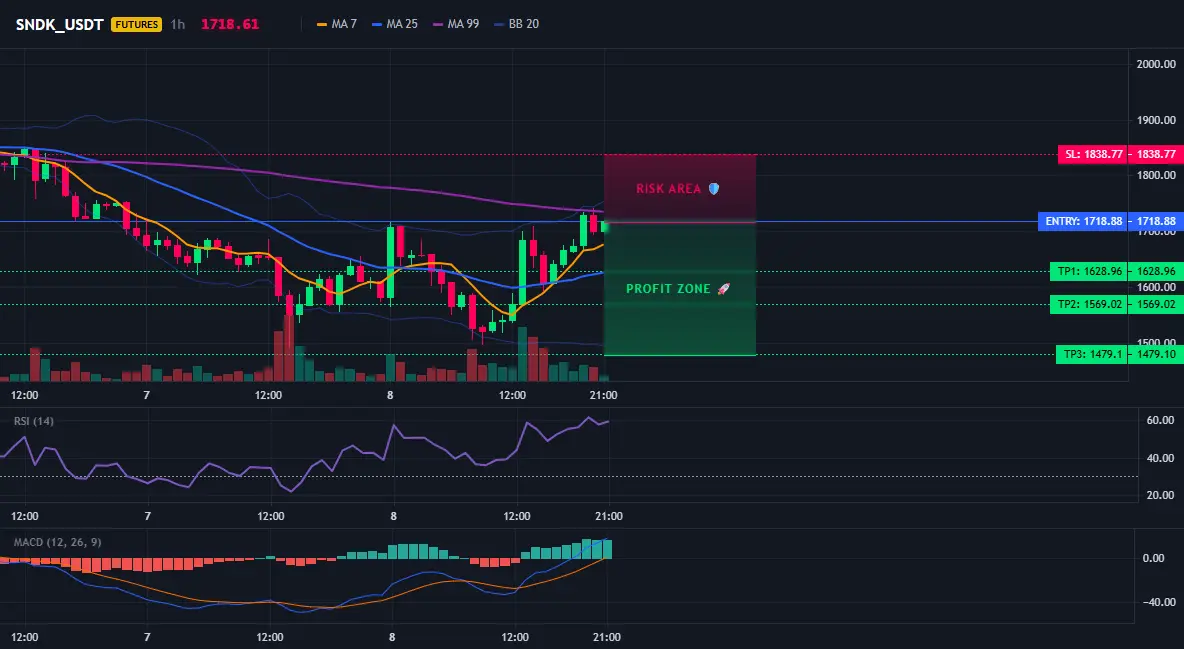Click the TP1: 1628.96 target label
The height and width of the screenshot is (649, 1184).
(1090, 271)
